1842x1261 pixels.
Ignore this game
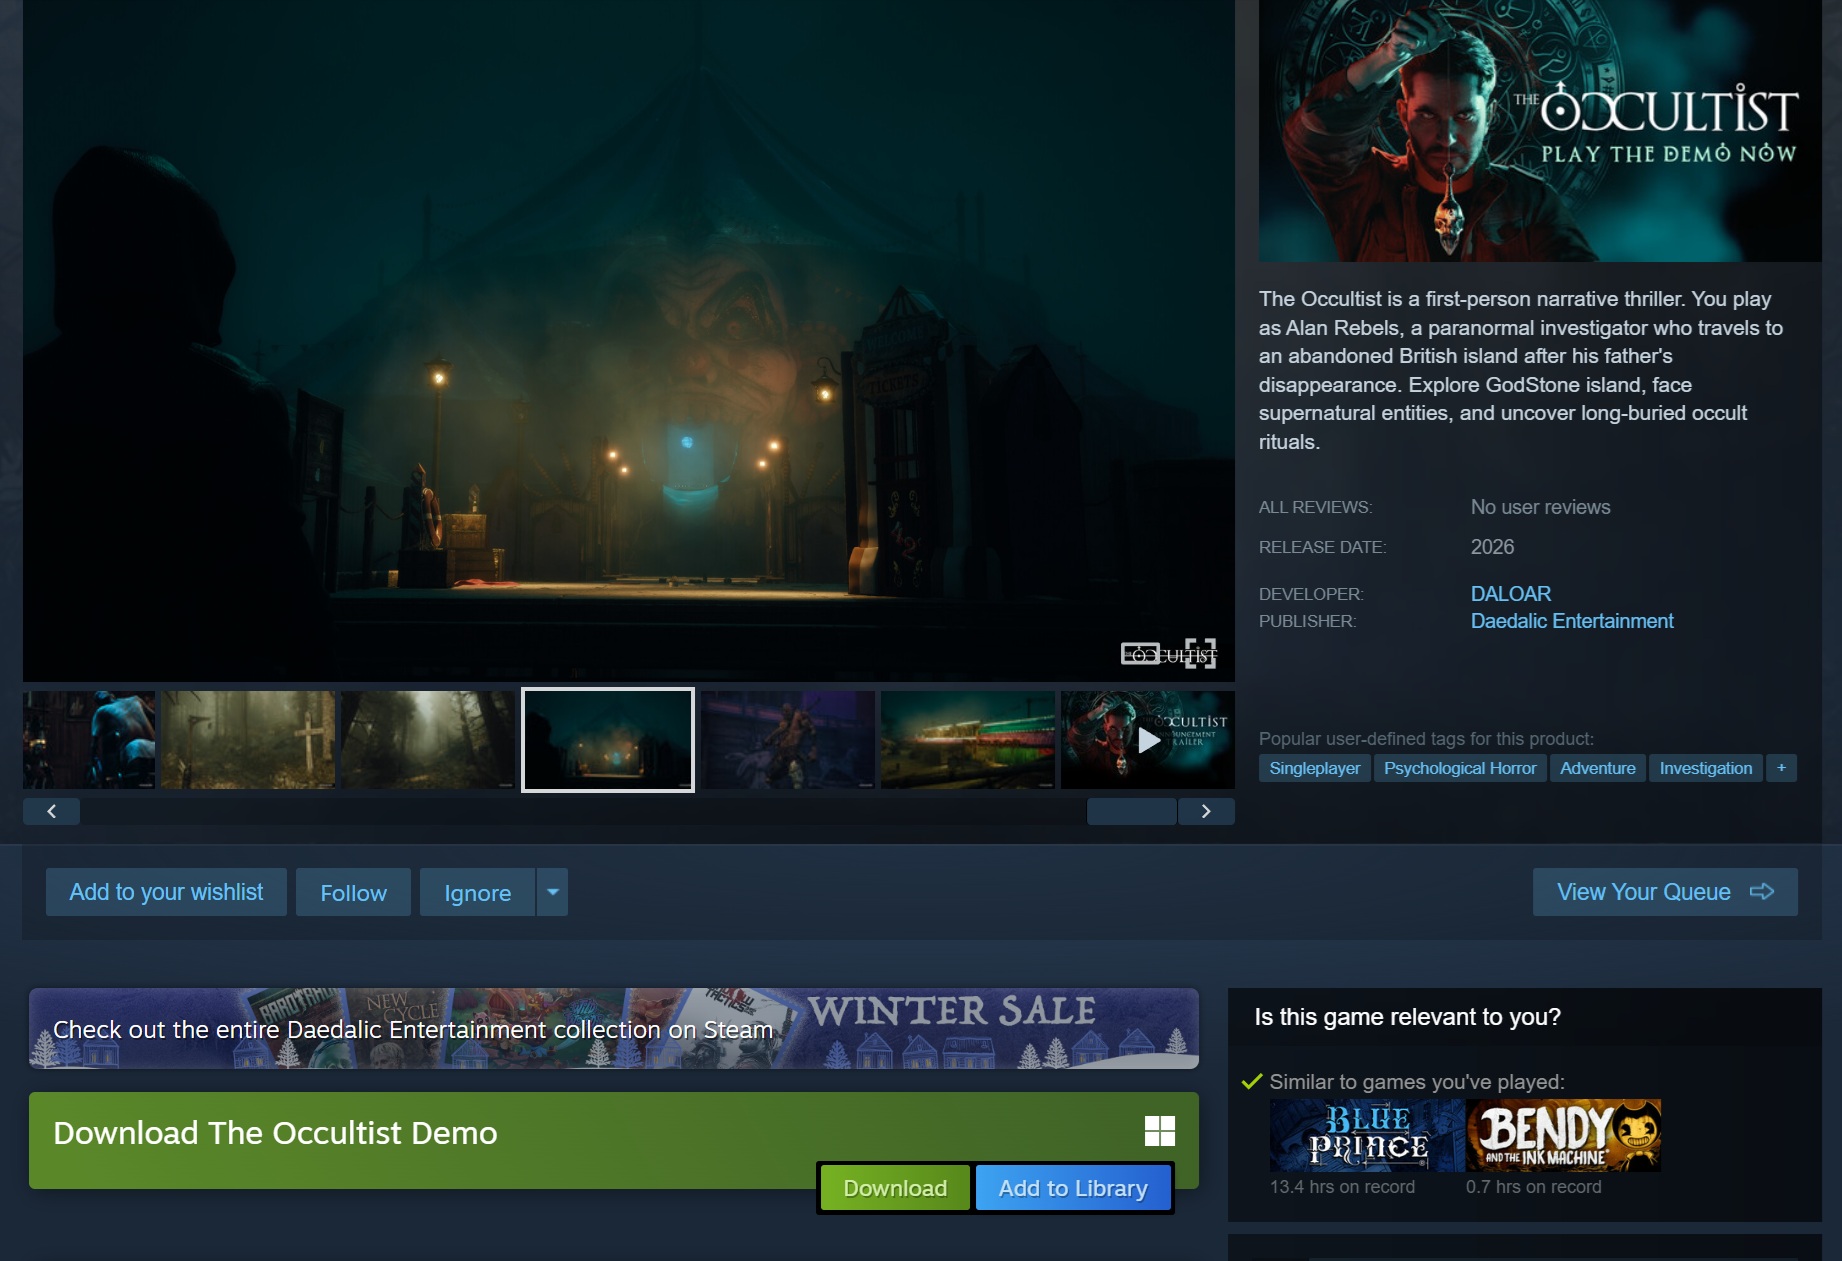[477, 892]
